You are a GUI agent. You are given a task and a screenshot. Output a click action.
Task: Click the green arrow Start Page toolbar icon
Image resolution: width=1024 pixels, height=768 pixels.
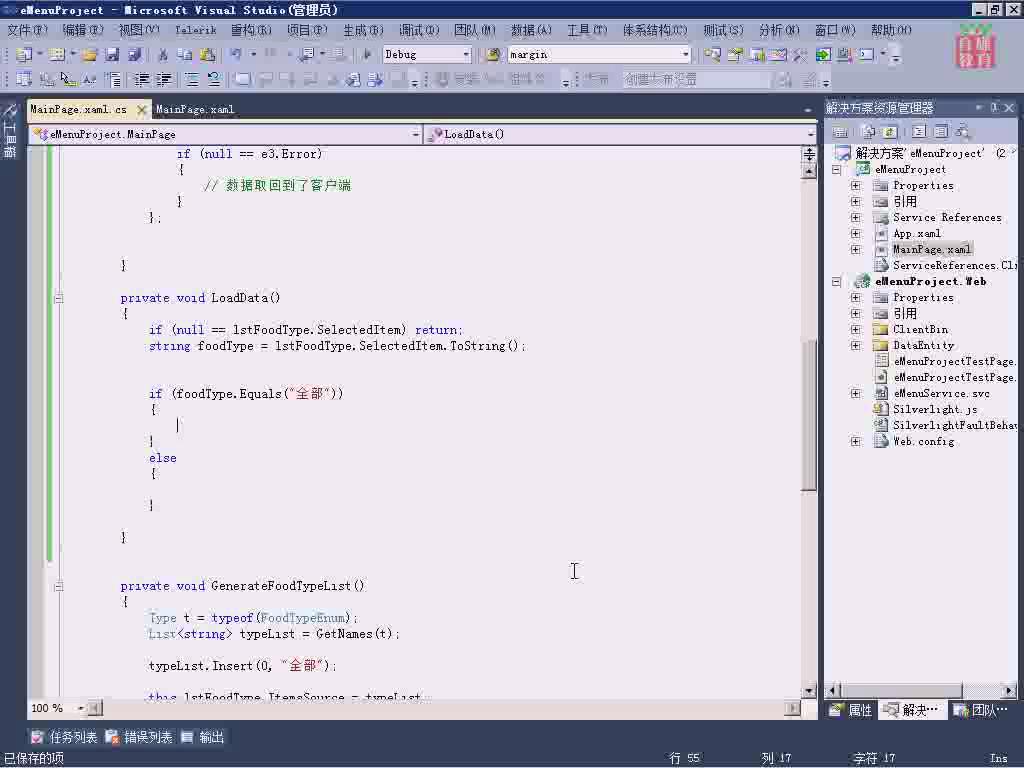[x=823, y=55]
